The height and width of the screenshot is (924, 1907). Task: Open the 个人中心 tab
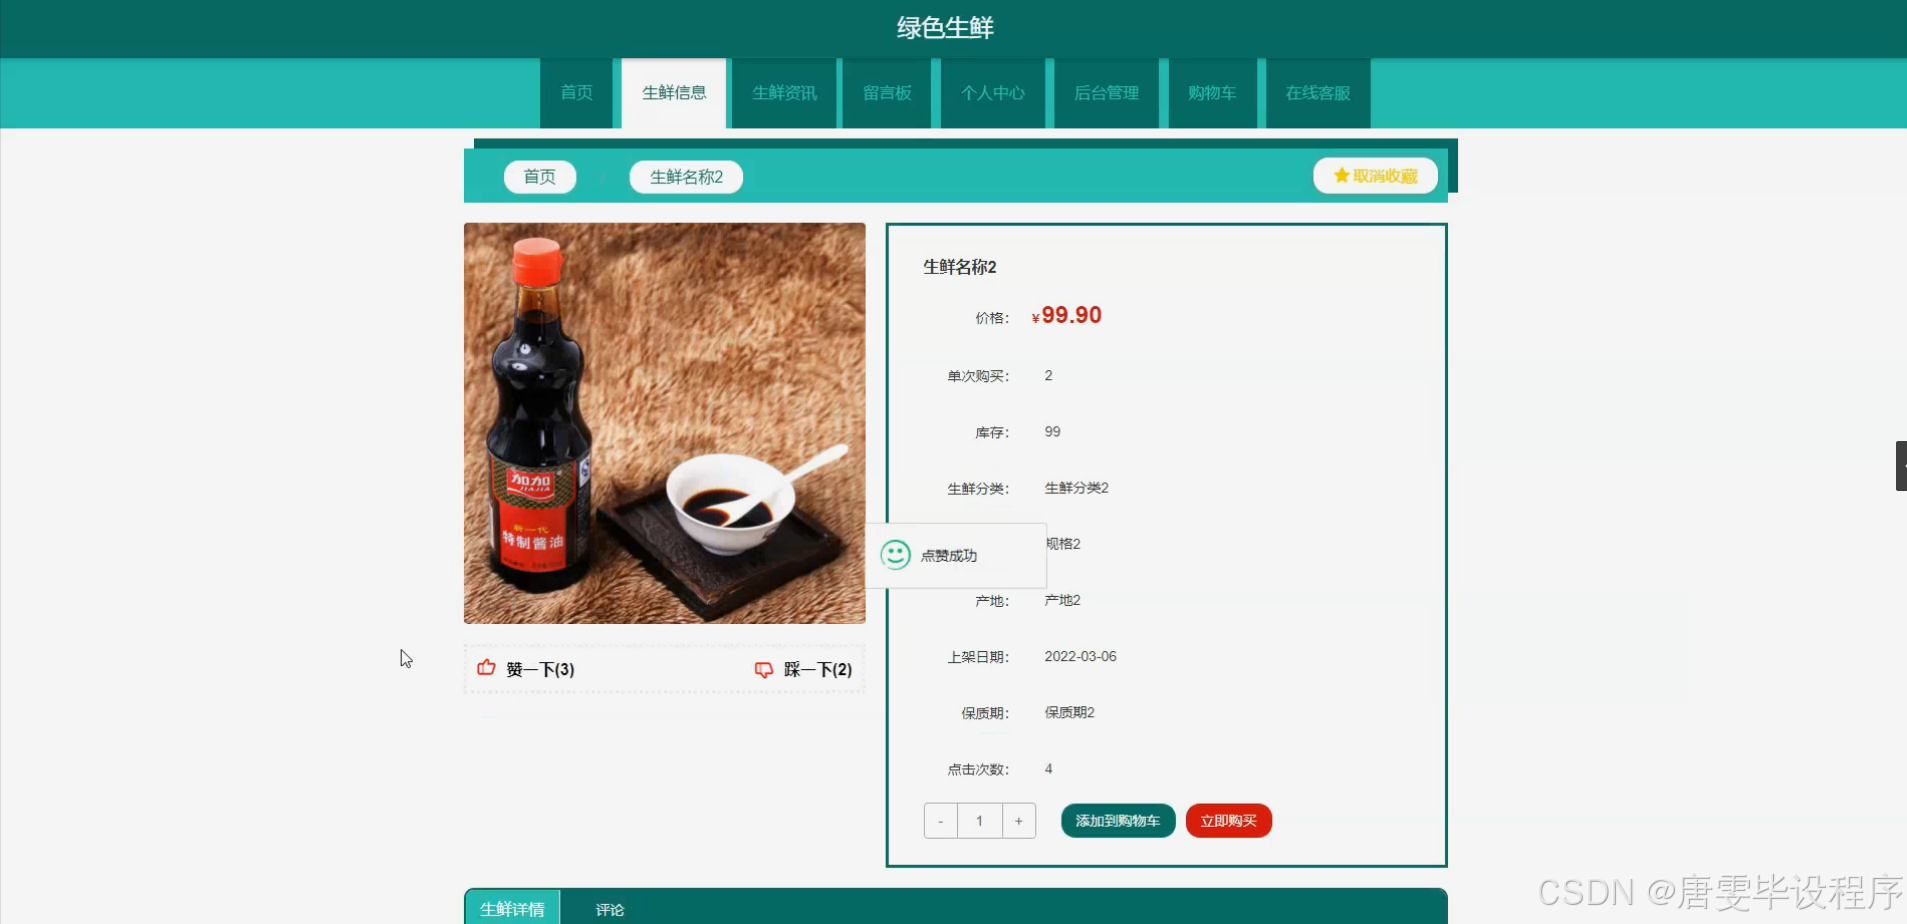click(992, 93)
